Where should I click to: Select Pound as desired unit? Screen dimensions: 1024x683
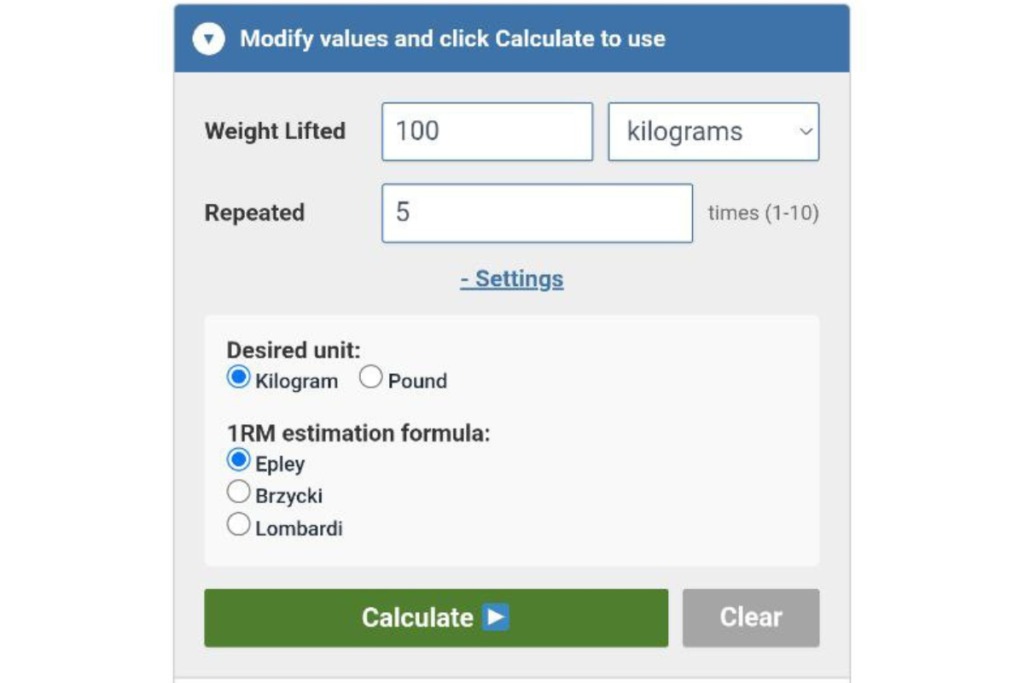pos(371,377)
